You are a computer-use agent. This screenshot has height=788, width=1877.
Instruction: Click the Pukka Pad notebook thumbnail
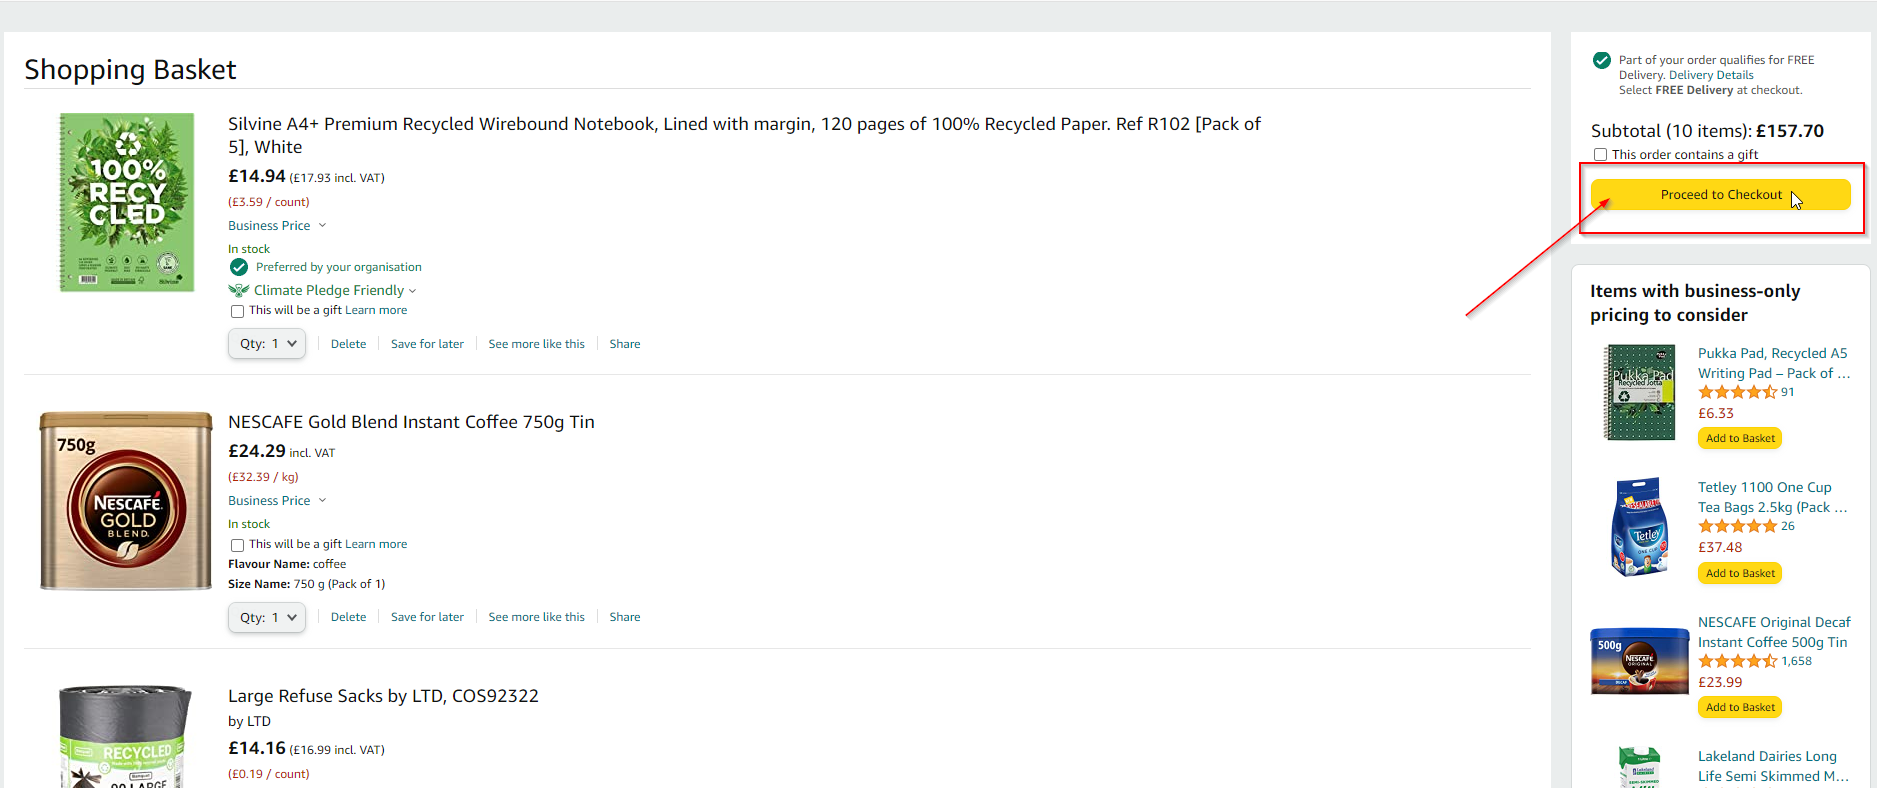click(x=1640, y=393)
